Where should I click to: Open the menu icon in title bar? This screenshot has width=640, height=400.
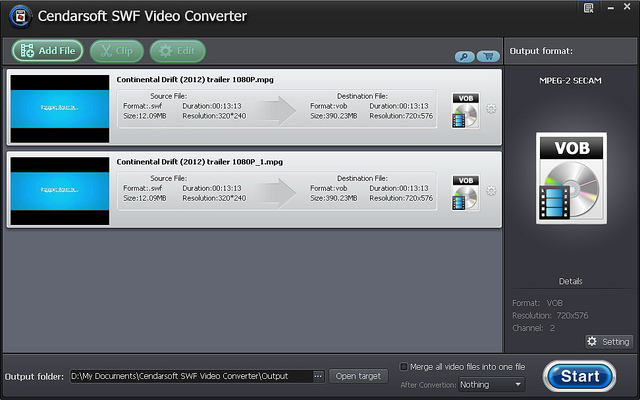click(x=589, y=8)
